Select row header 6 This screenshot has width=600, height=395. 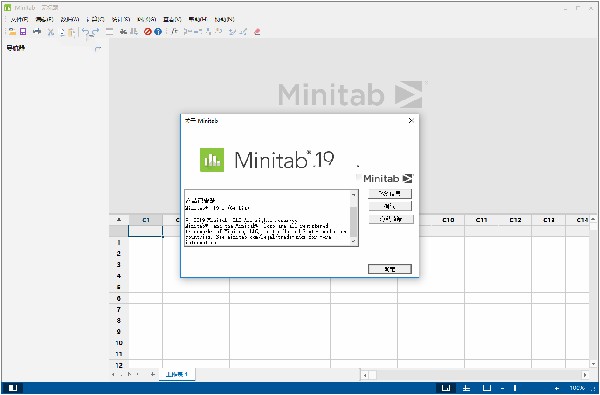[119, 298]
